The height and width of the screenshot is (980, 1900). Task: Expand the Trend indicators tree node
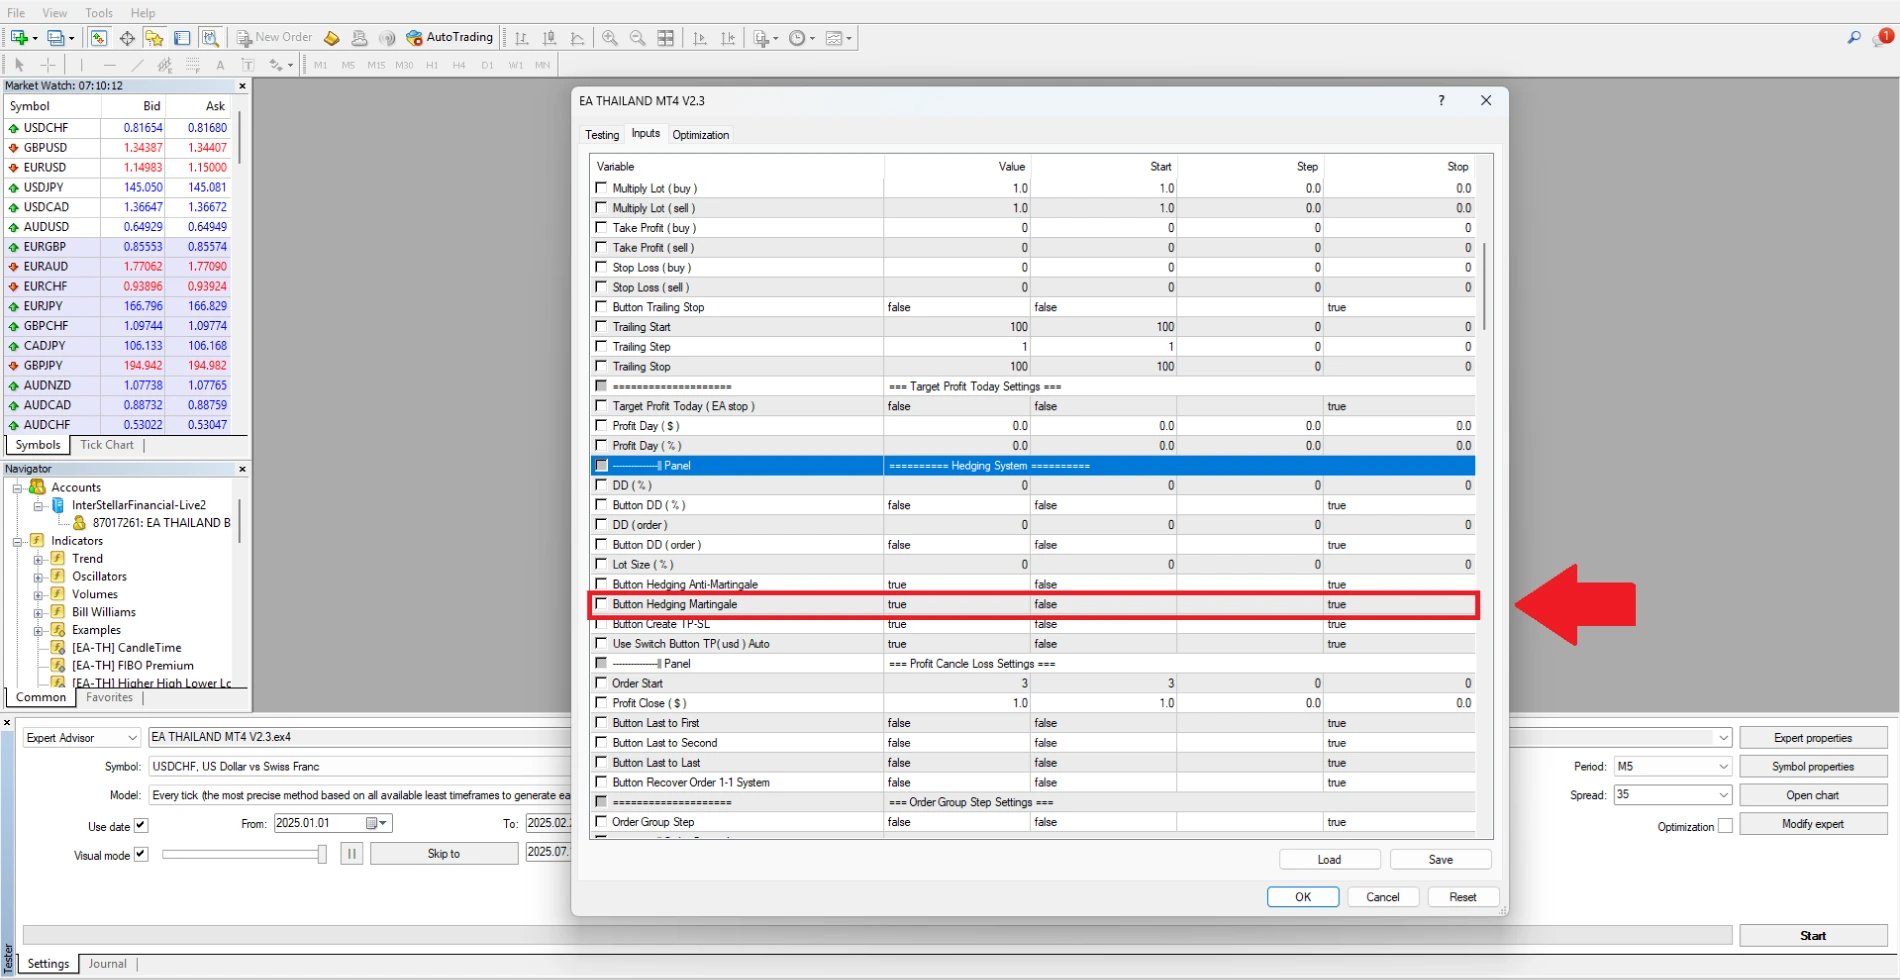pos(38,559)
